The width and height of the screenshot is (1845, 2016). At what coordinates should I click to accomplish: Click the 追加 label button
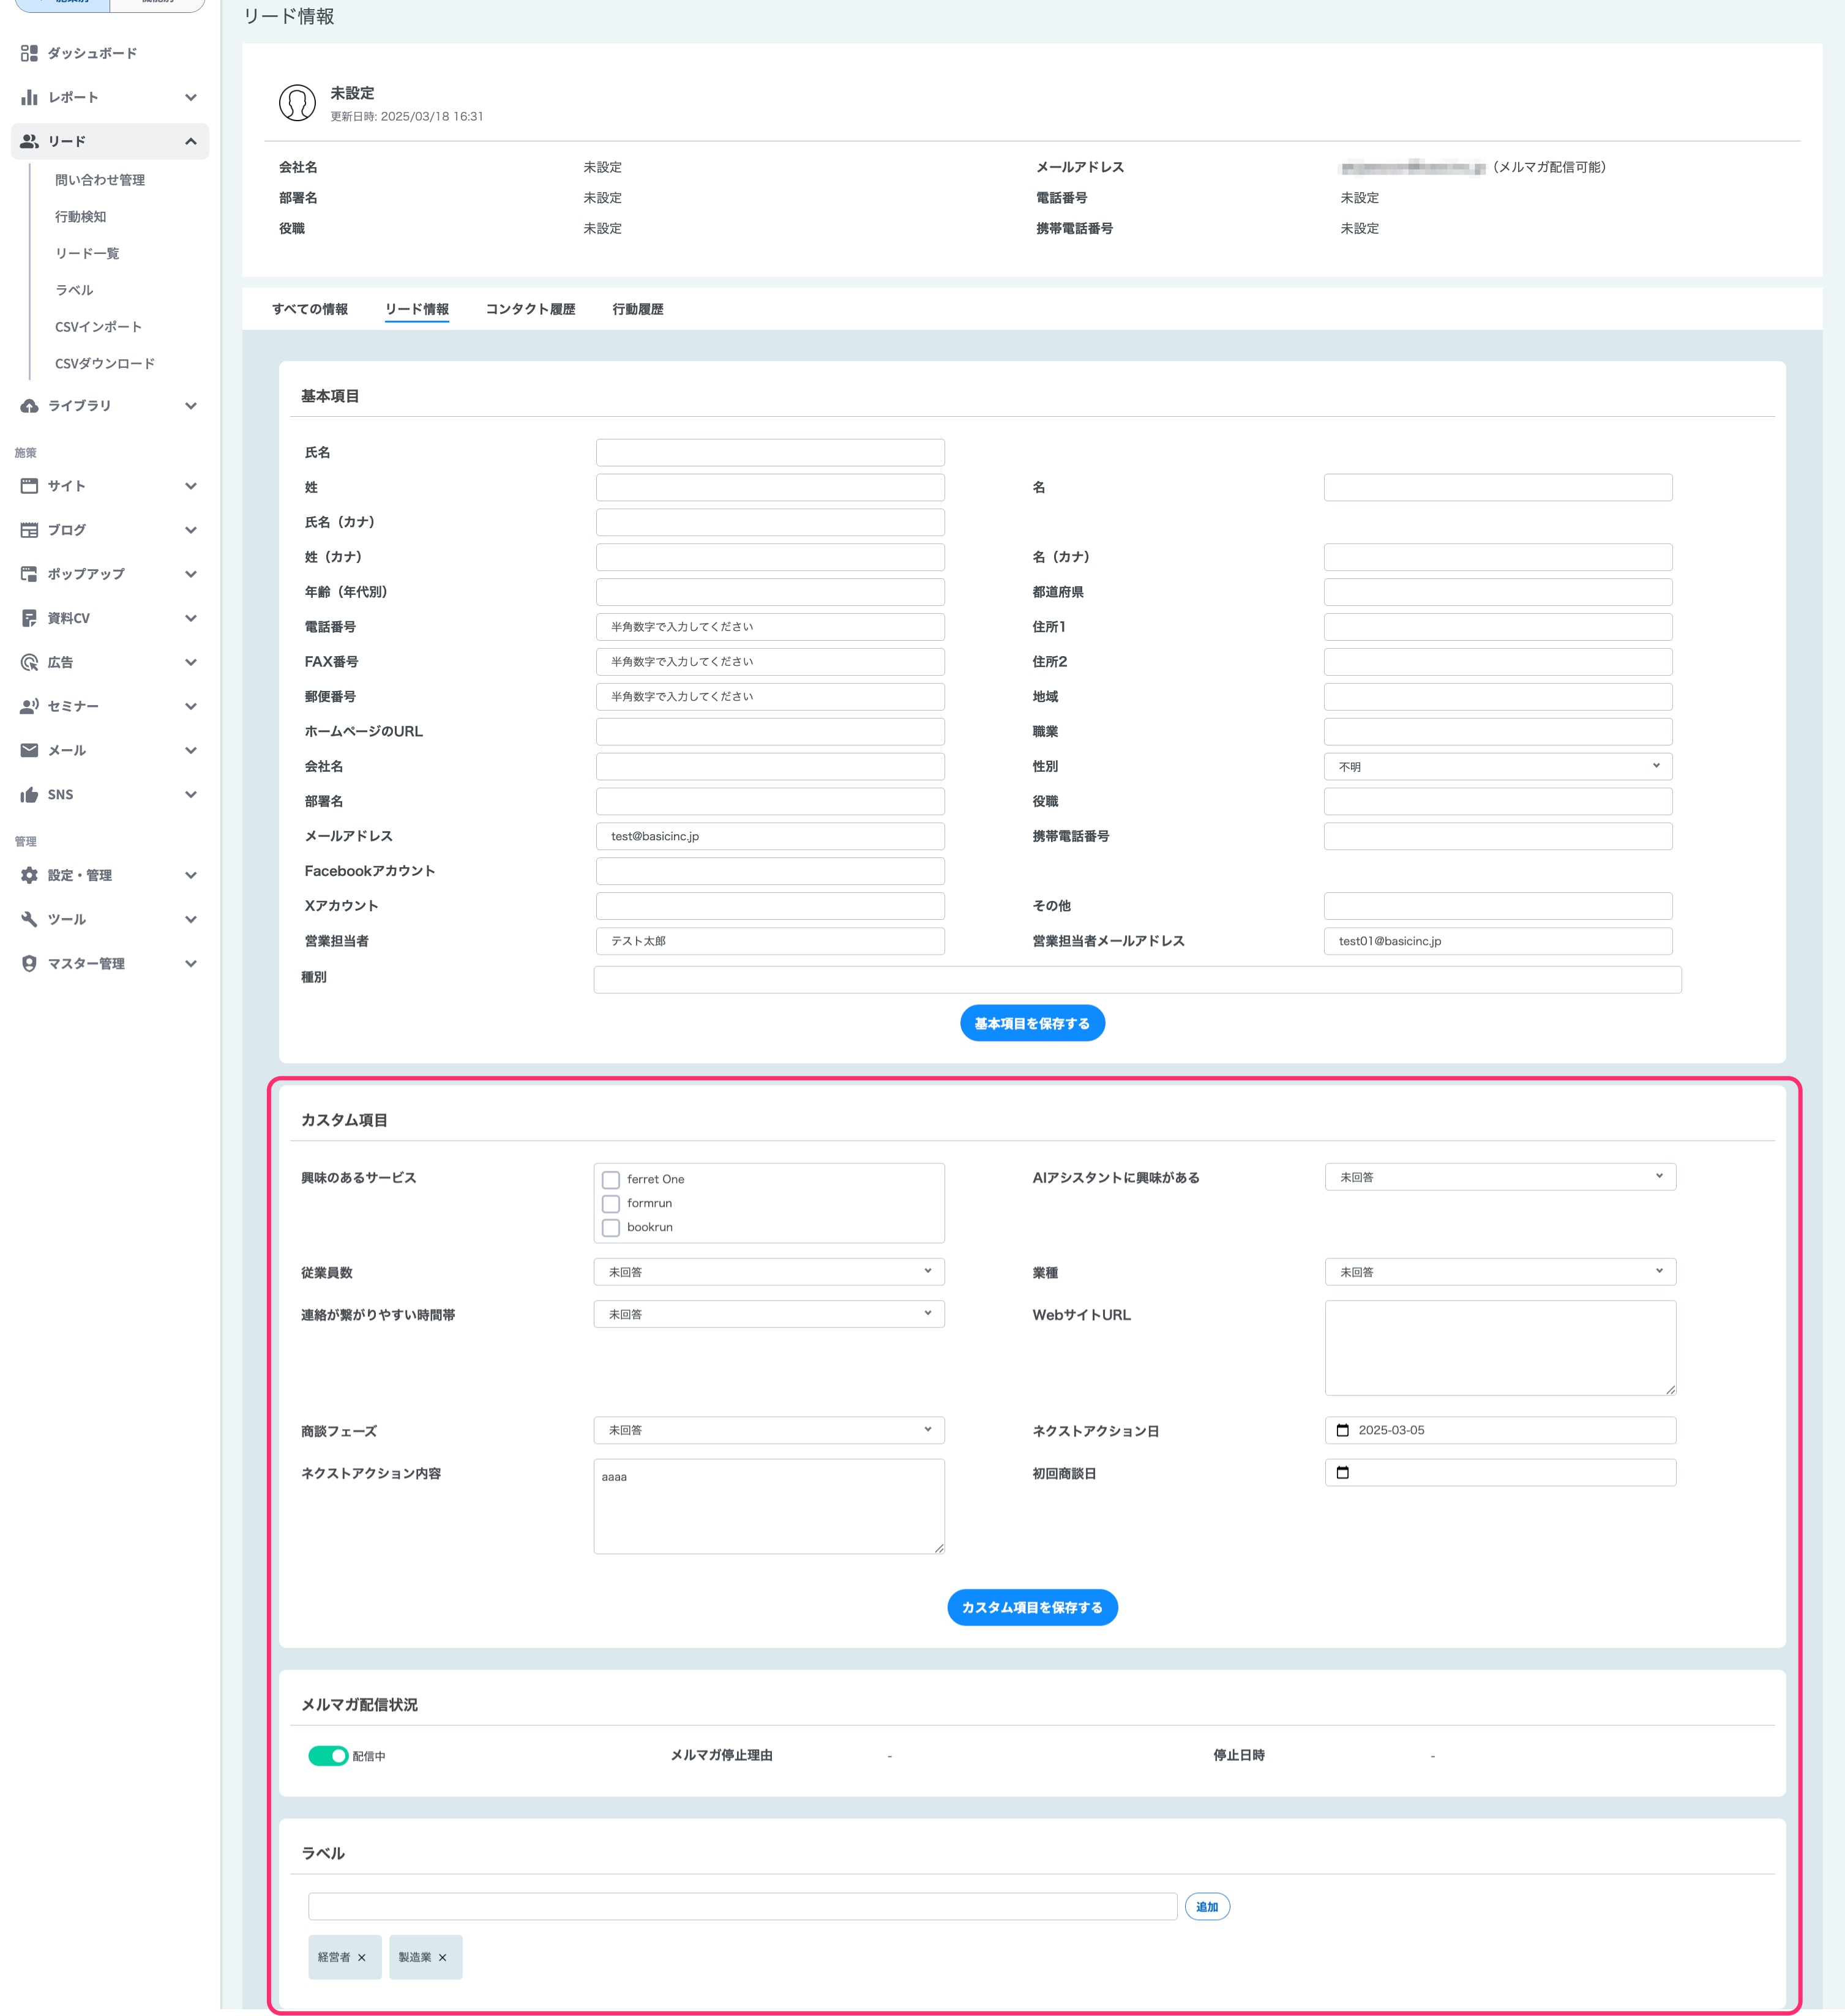coord(1207,1907)
